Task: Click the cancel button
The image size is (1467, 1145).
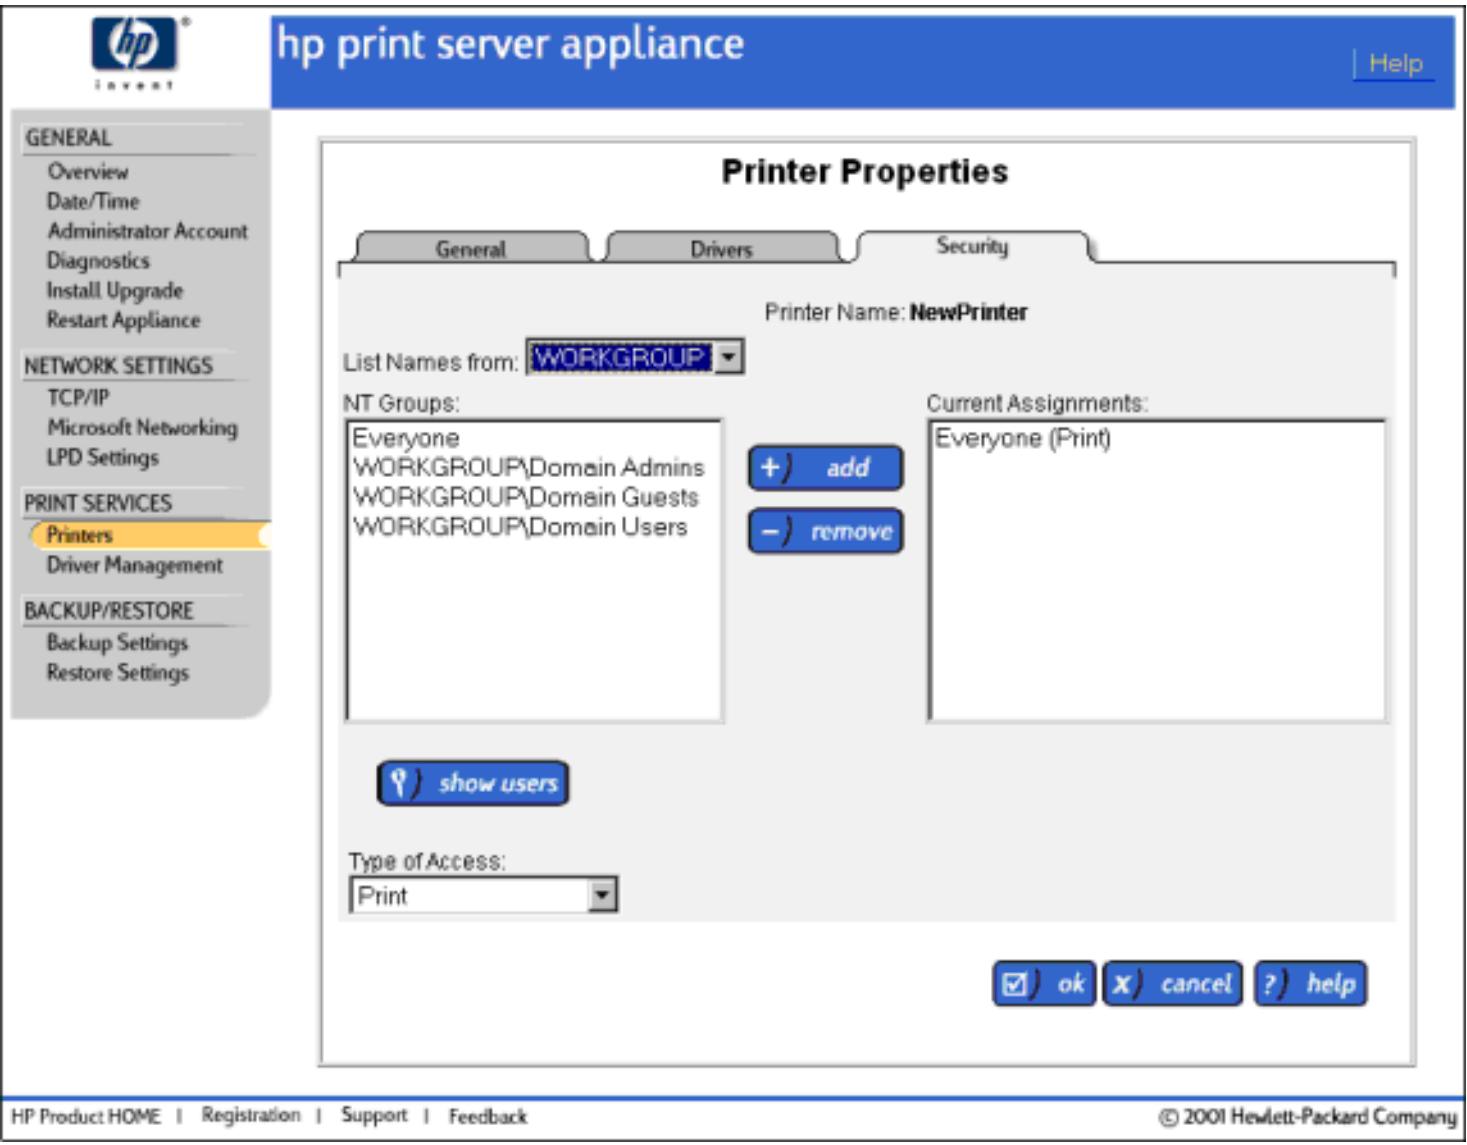Action: pos(1172,985)
